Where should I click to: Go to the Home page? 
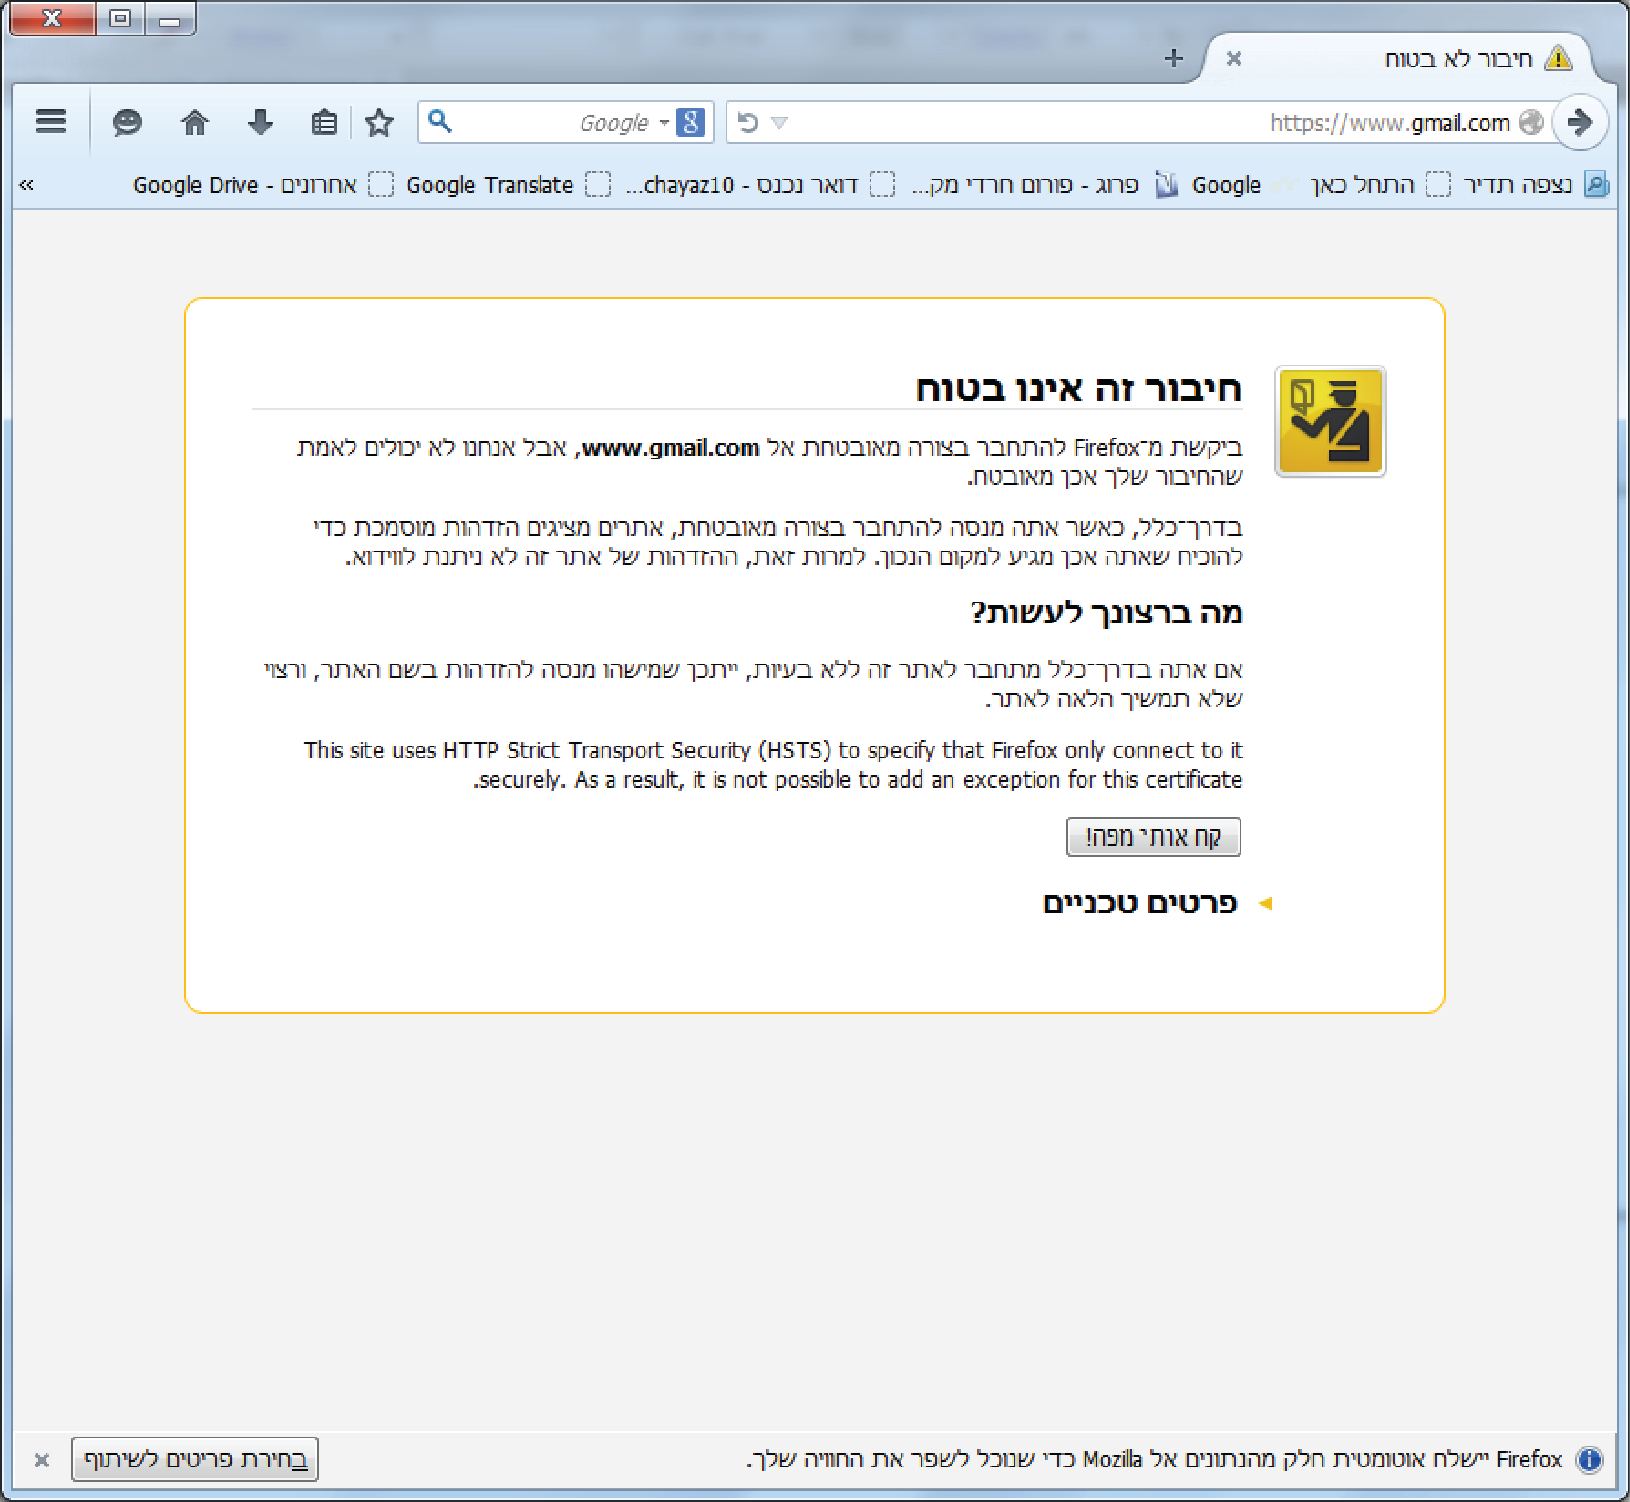[x=194, y=122]
